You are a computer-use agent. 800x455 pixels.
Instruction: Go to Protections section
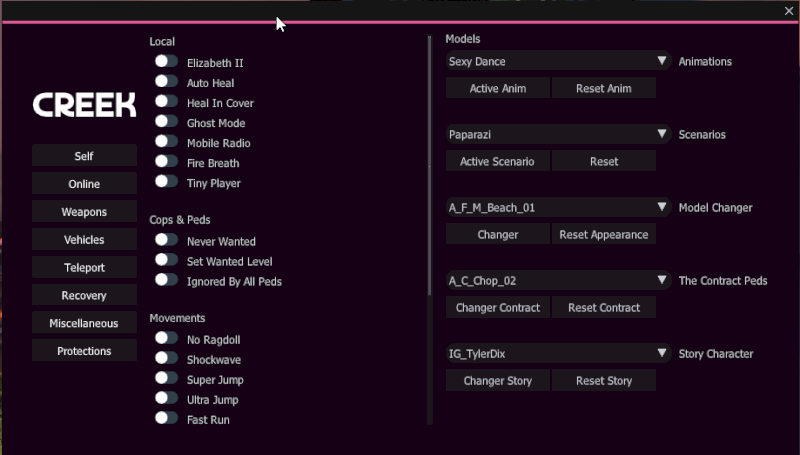click(84, 351)
